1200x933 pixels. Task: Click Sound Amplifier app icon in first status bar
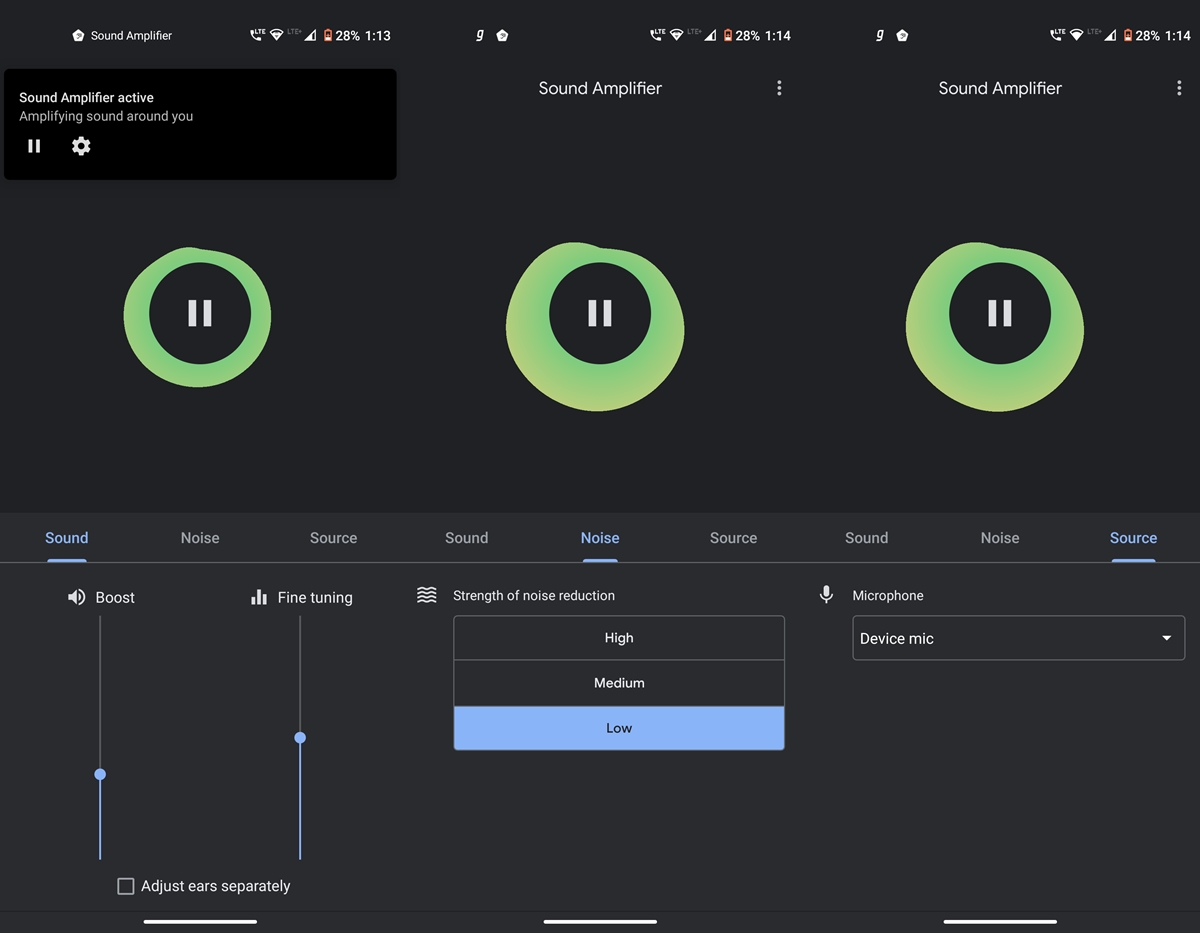tap(78, 35)
